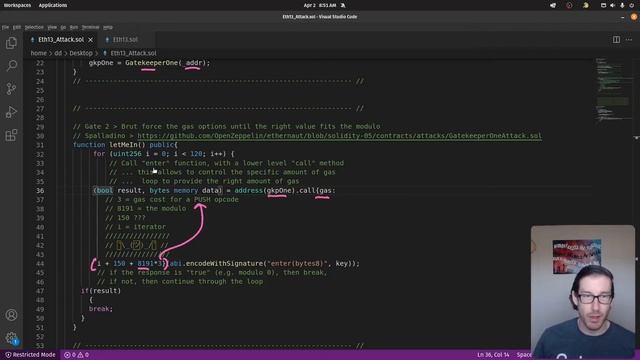The image size is (640, 360).
Task: Click the webcam video overlay
Action: click(x=583, y=292)
